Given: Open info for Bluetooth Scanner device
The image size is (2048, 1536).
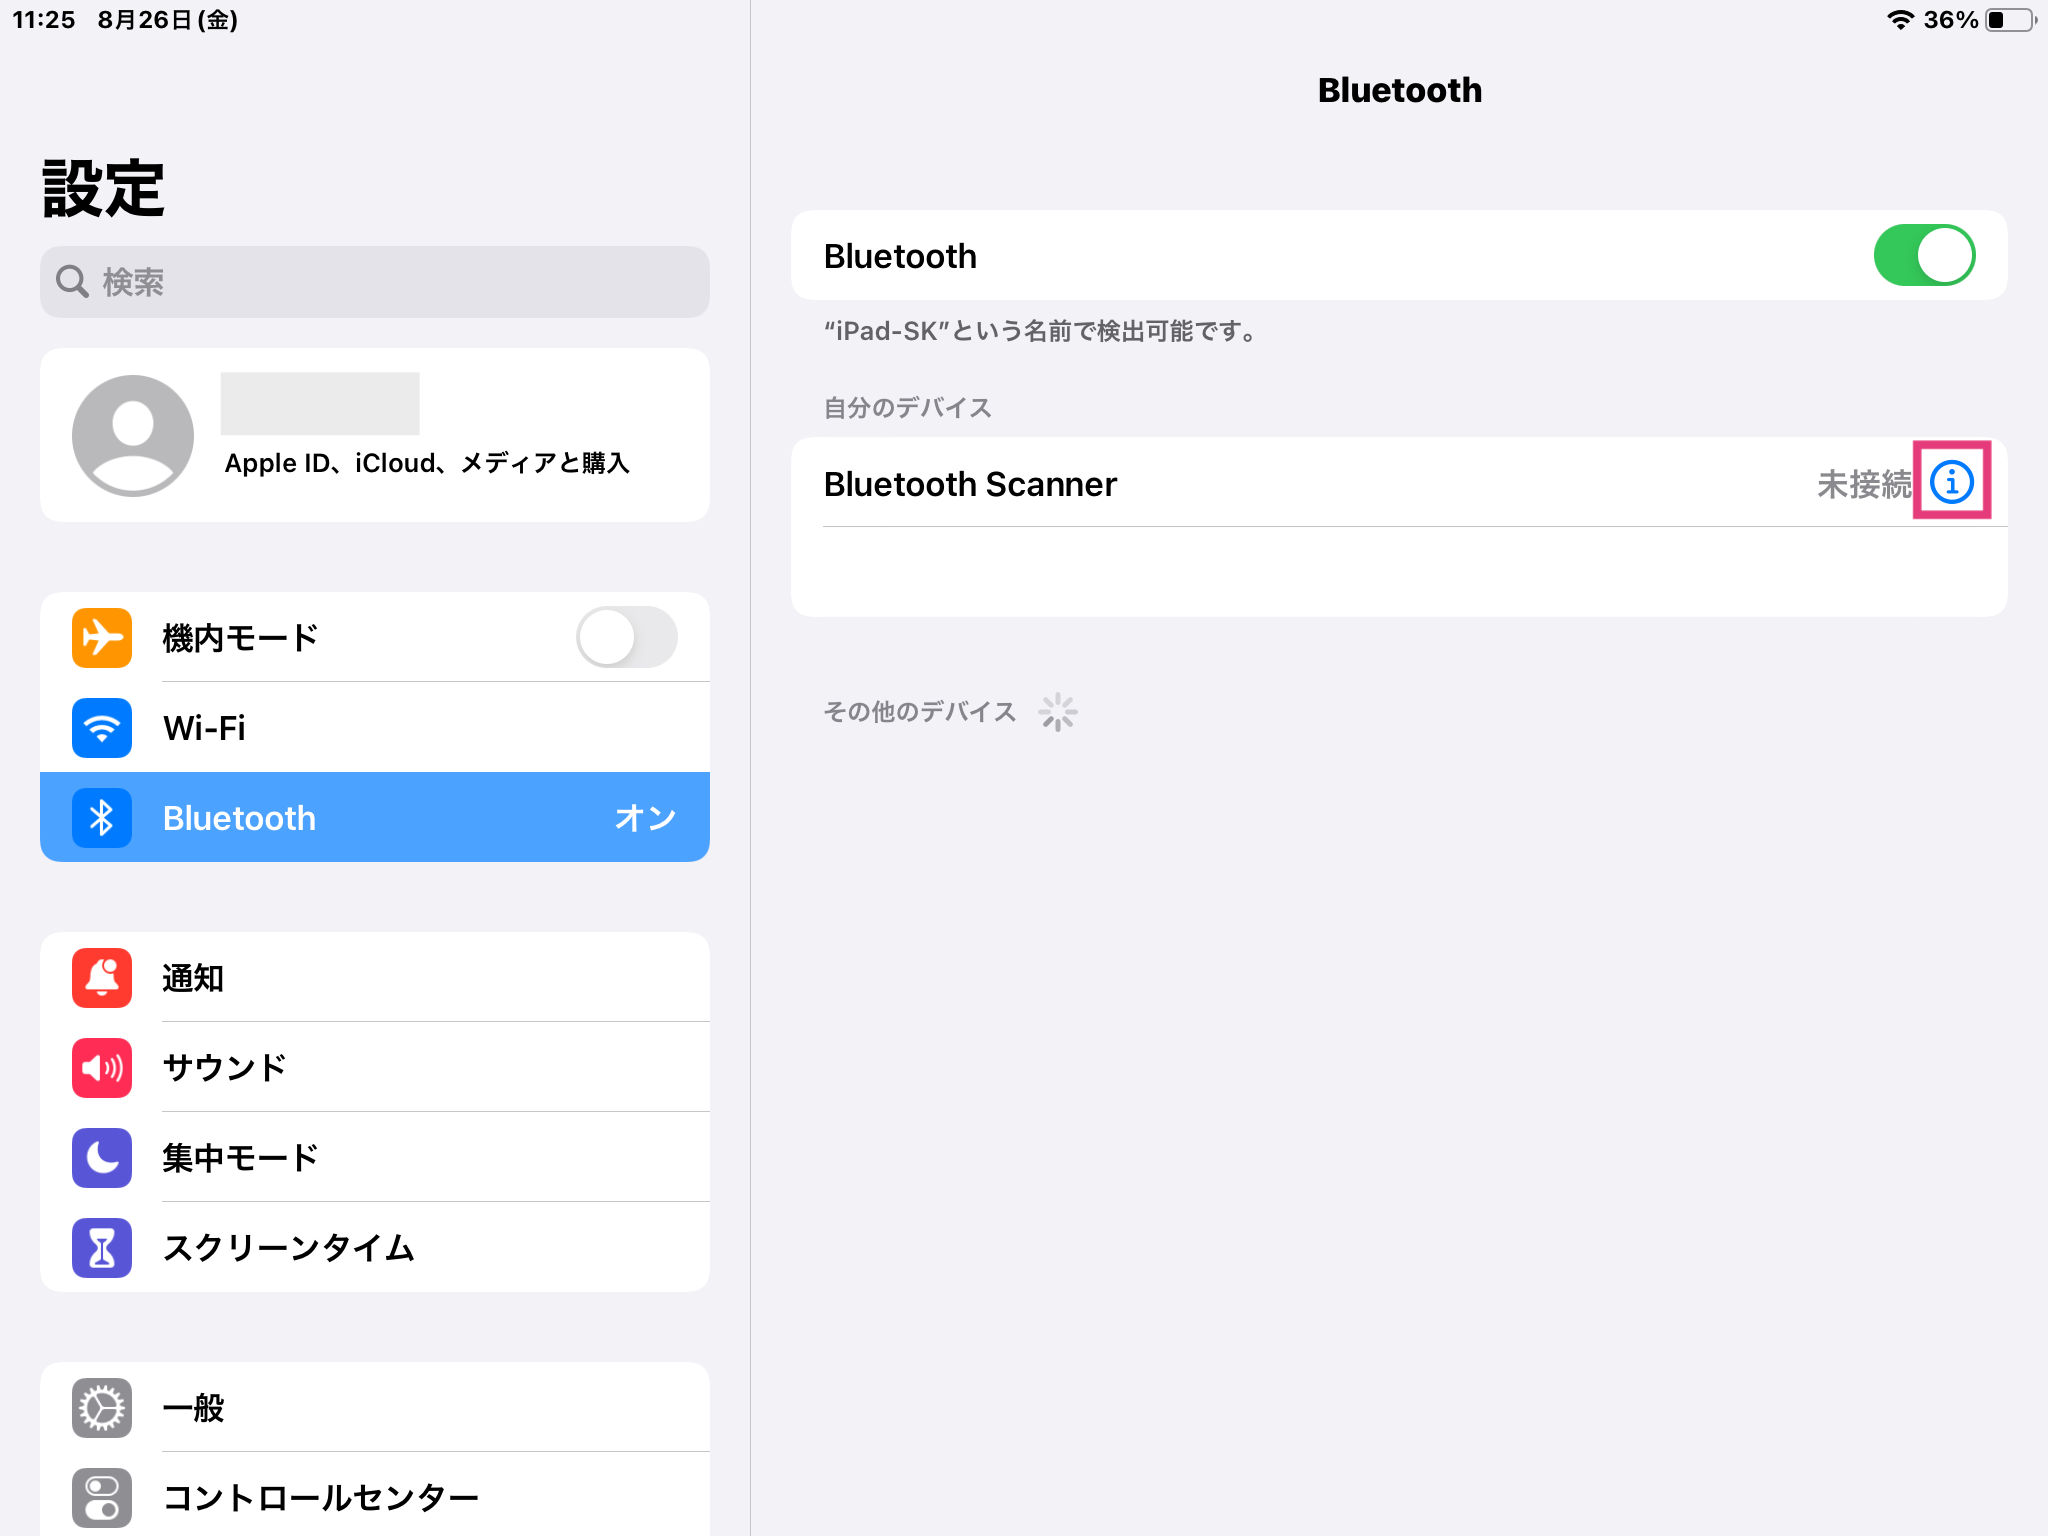Looking at the screenshot, I should pyautogui.click(x=1951, y=482).
